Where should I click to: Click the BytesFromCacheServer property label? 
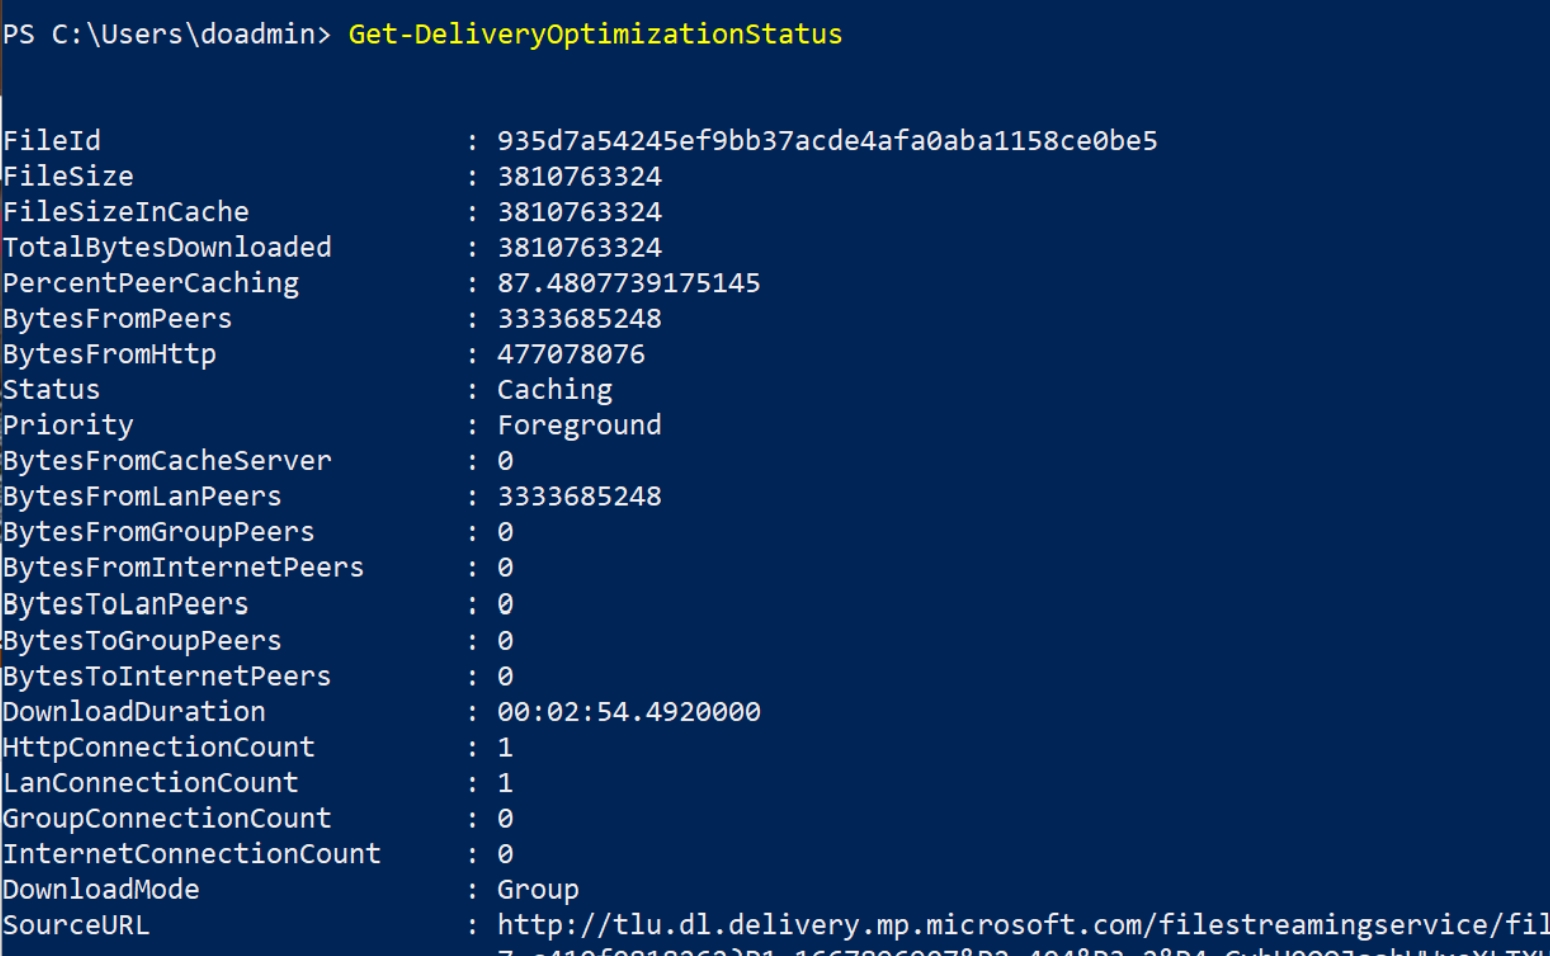(167, 461)
